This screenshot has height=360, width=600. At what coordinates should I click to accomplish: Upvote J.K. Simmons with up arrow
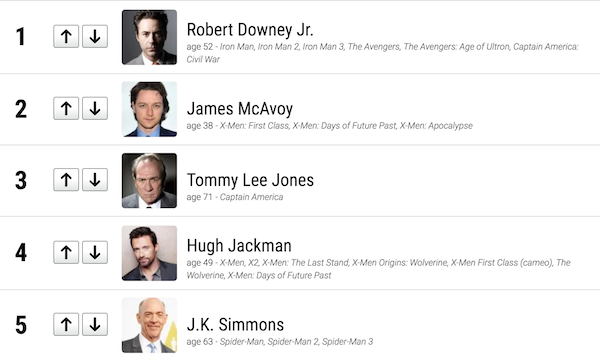click(66, 324)
